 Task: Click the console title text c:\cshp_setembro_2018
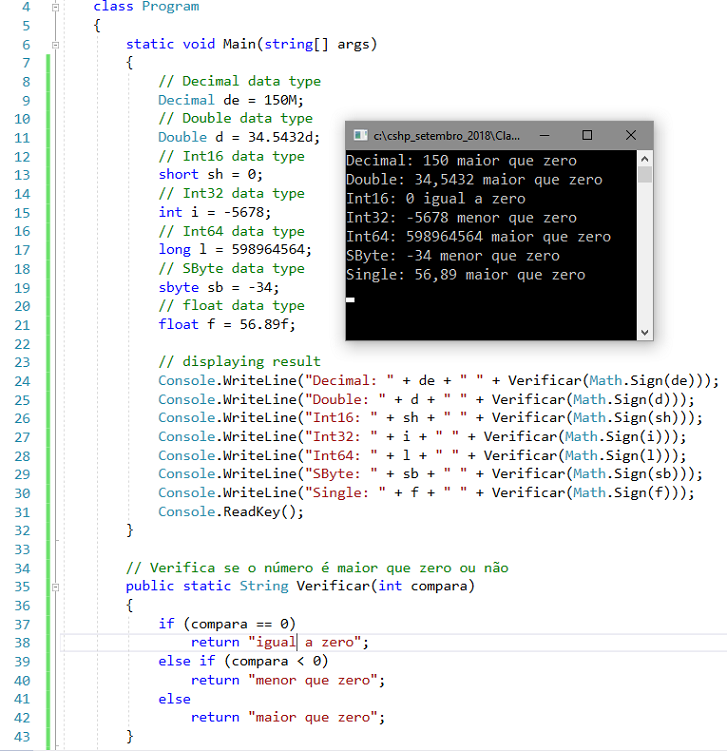pos(446,136)
